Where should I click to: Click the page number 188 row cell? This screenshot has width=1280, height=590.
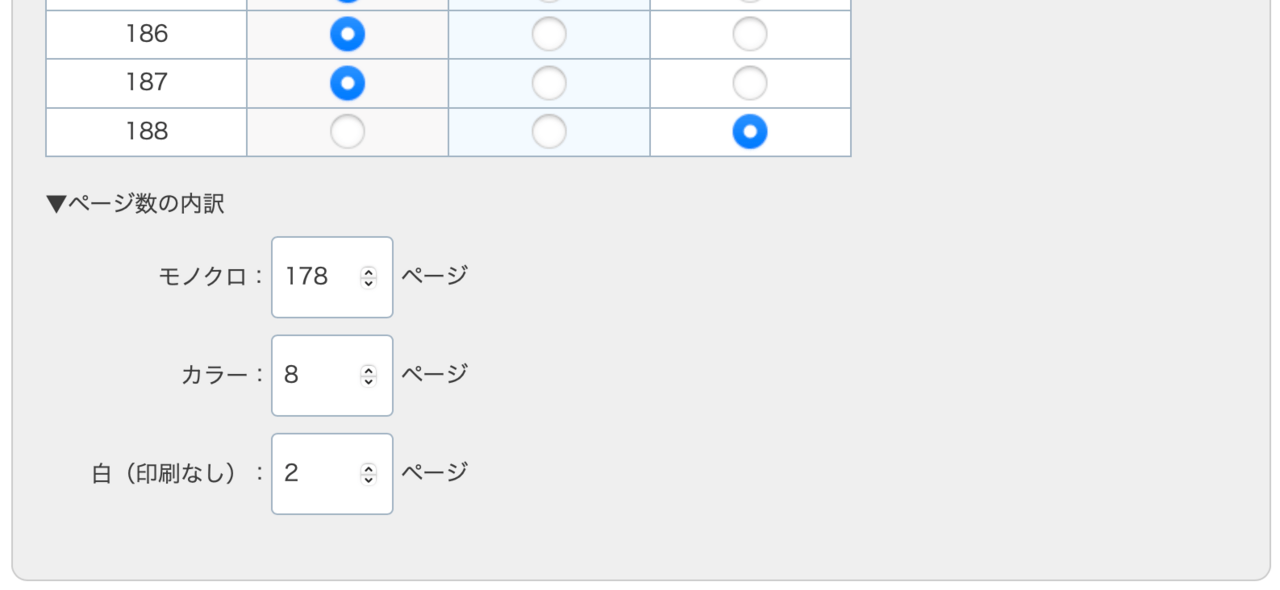pyautogui.click(x=147, y=132)
